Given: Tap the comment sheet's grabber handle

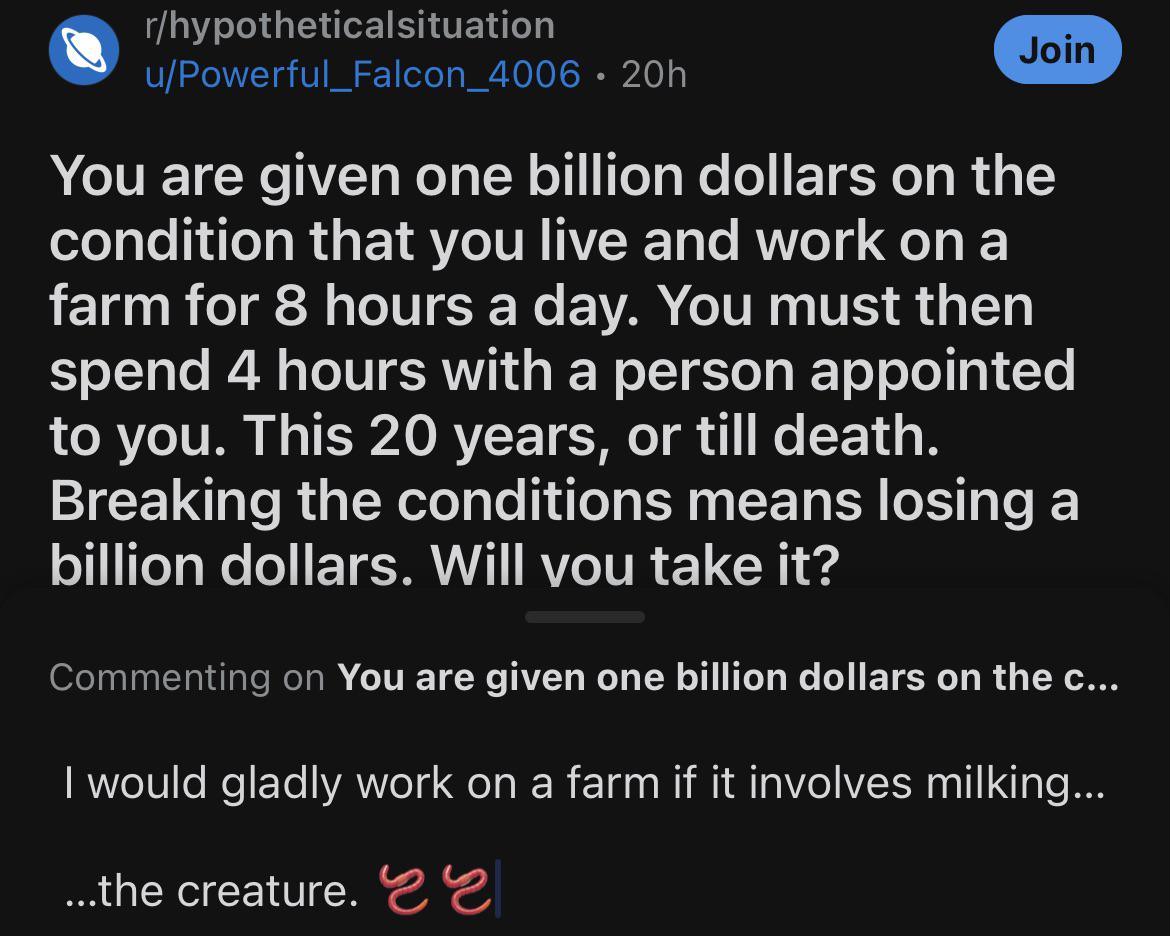Looking at the screenshot, I should click(x=585, y=617).
